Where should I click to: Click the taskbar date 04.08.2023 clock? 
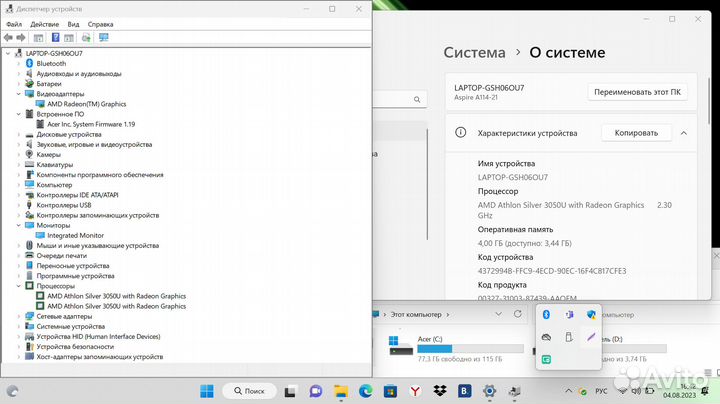click(679, 395)
